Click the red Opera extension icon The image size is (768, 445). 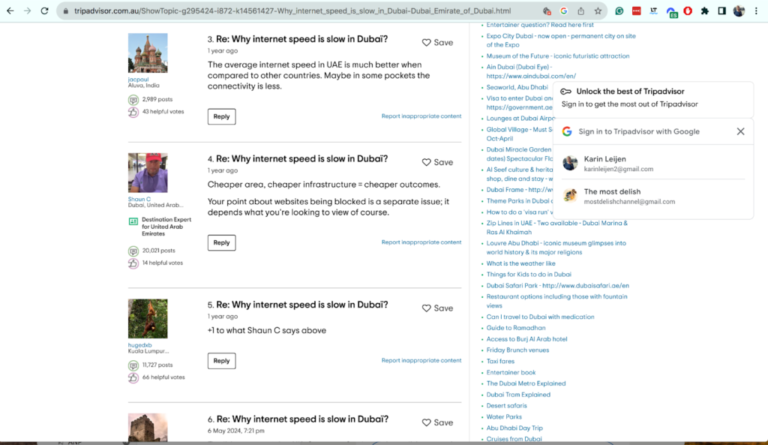coord(688,11)
